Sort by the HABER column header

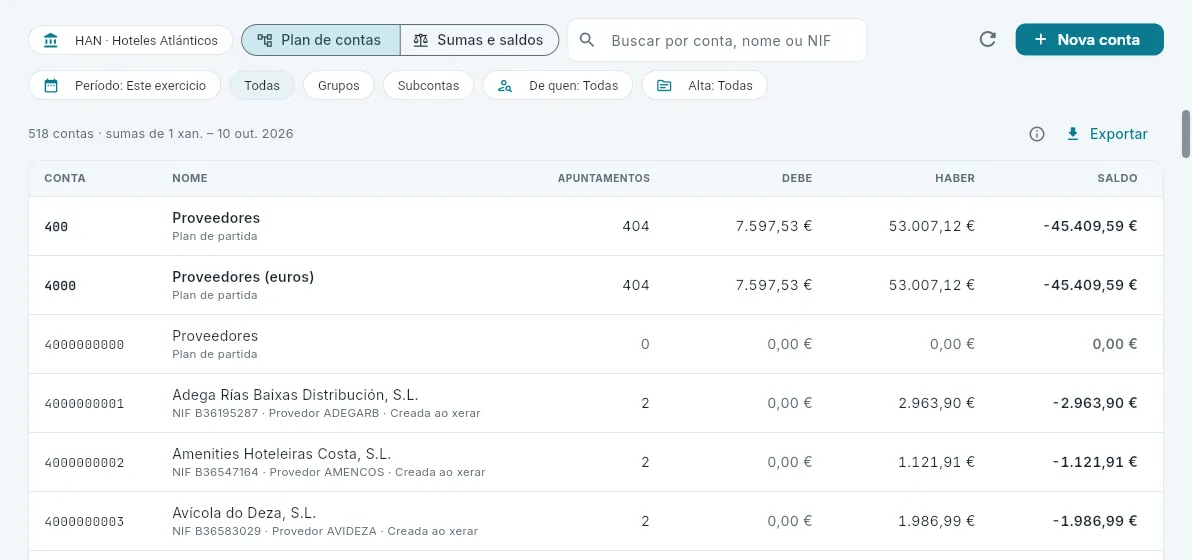coord(955,179)
